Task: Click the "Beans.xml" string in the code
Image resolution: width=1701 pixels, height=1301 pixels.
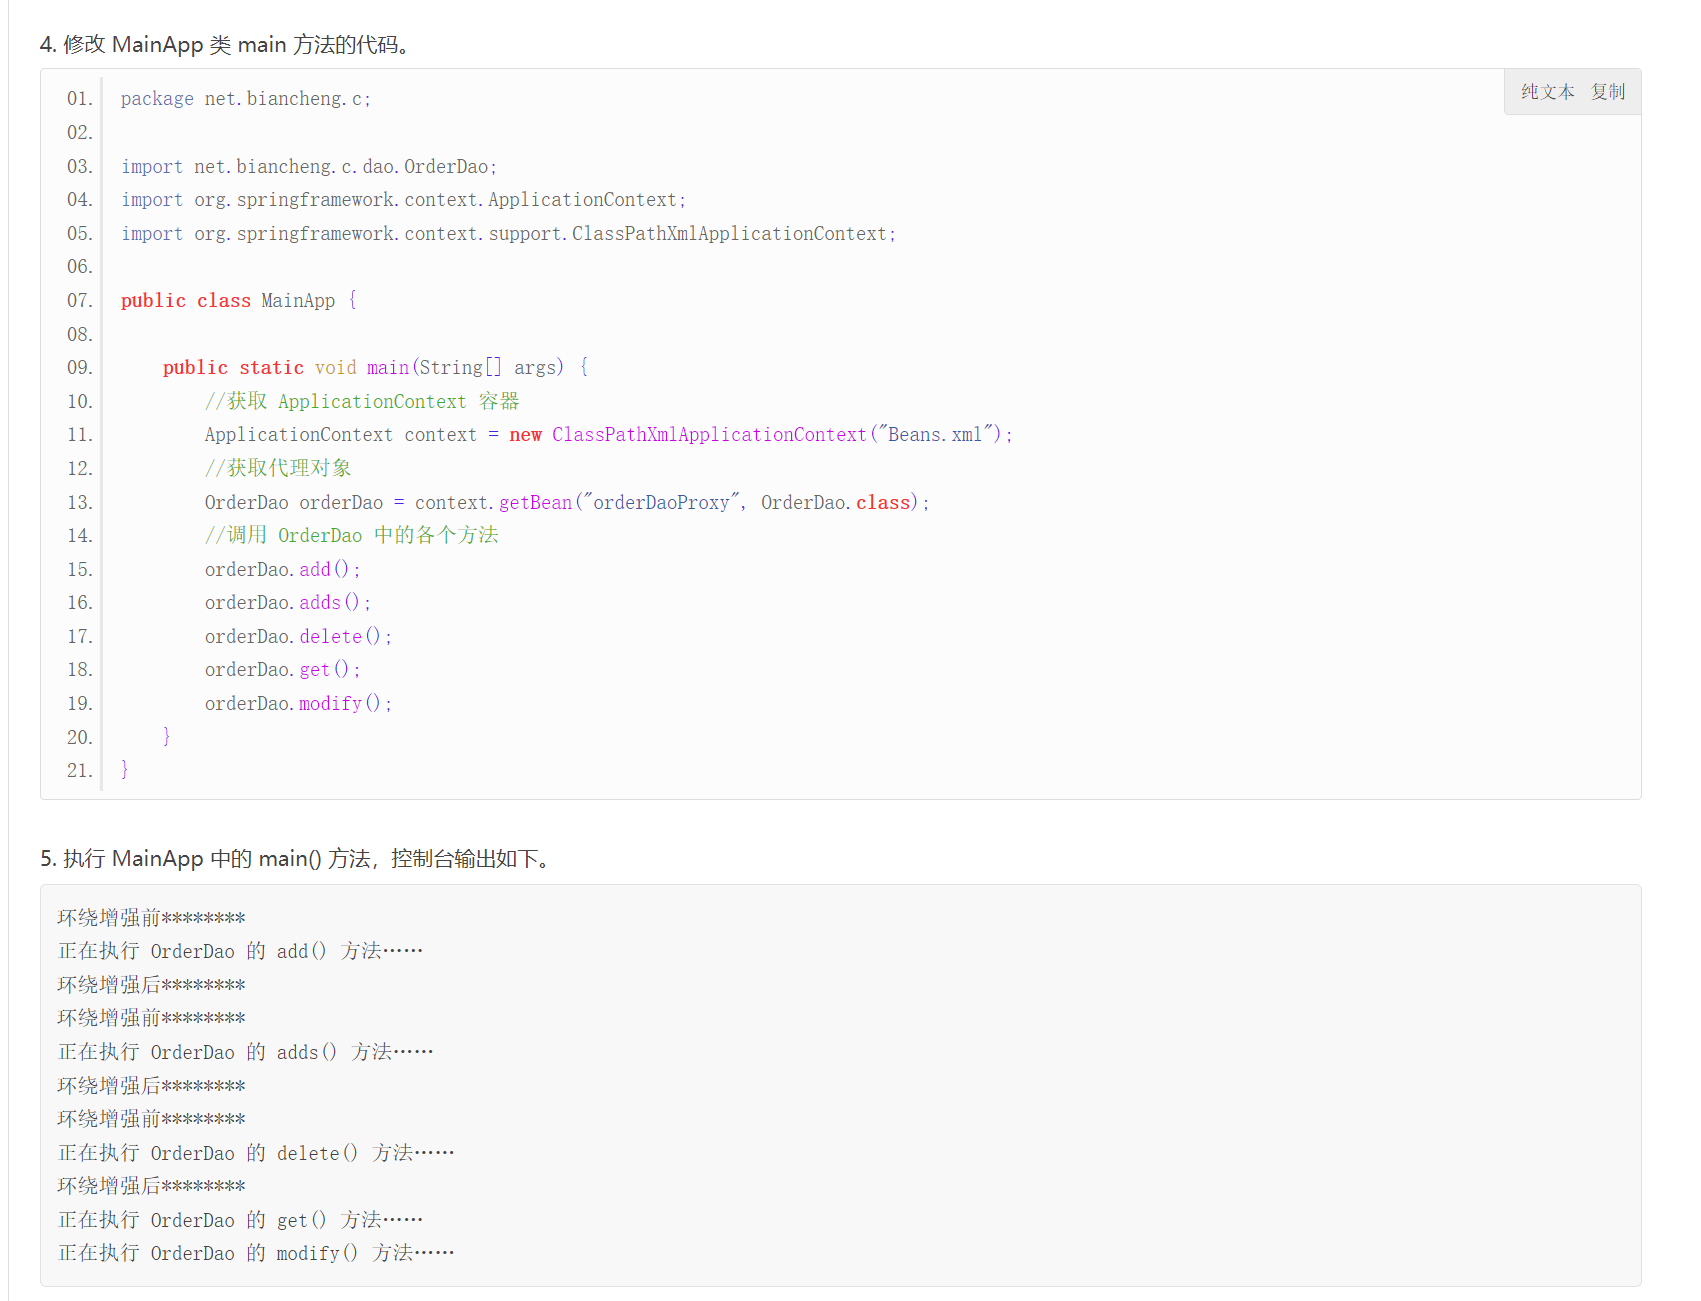Action: (x=935, y=435)
